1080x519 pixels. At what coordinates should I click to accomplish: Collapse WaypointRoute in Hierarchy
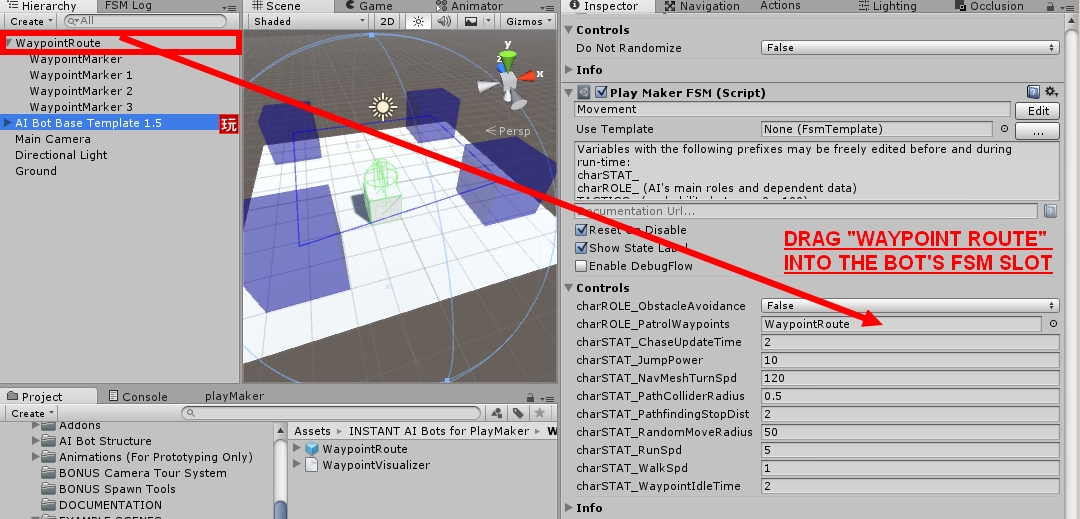(x=9, y=43)
